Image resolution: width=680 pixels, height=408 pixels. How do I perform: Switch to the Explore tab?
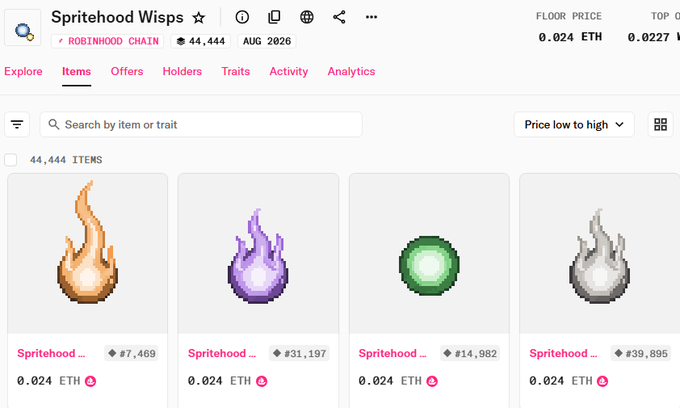click(23, 72)
